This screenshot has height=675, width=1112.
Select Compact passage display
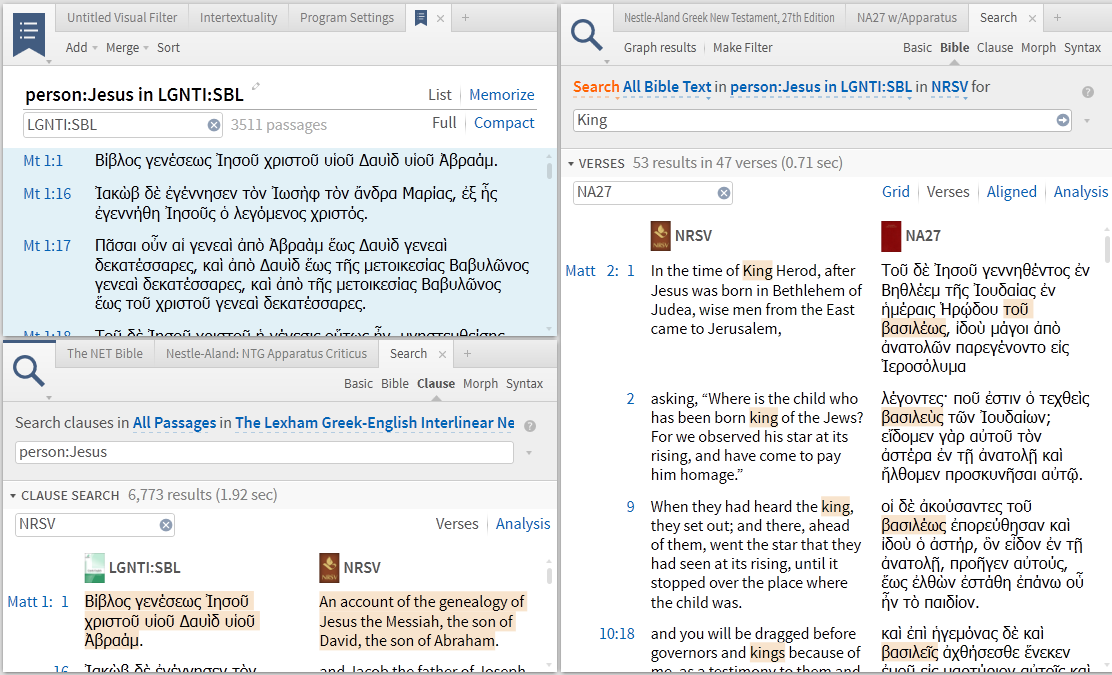504,123
